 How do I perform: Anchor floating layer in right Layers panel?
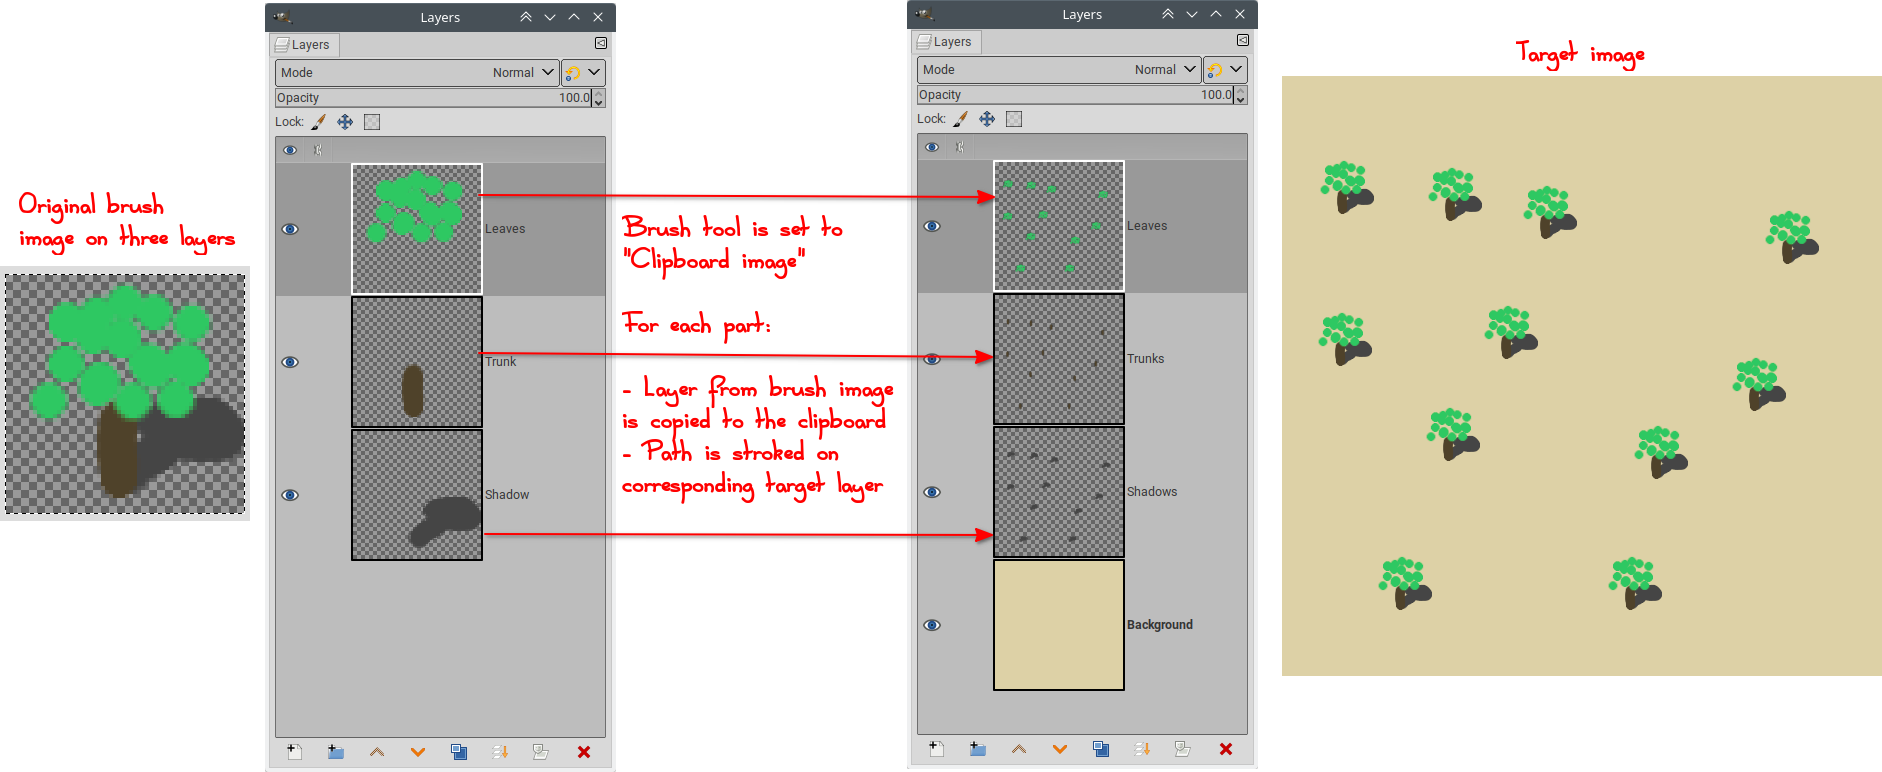click(1142, 749)
